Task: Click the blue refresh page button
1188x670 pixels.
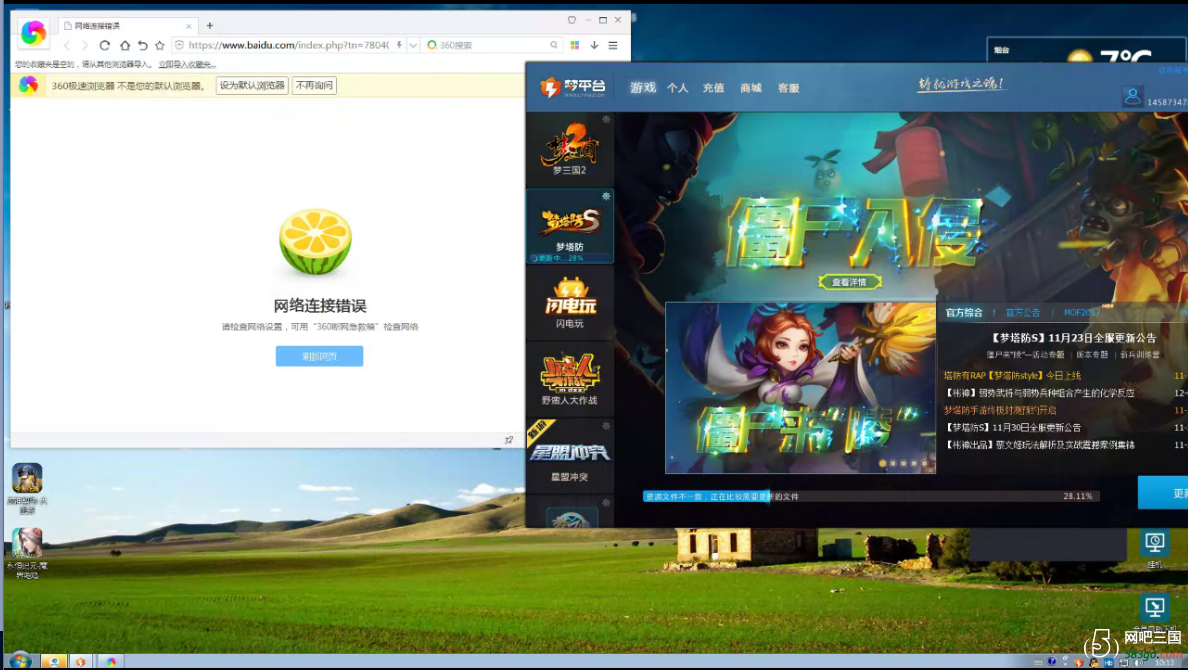Action: coord(319,356)
